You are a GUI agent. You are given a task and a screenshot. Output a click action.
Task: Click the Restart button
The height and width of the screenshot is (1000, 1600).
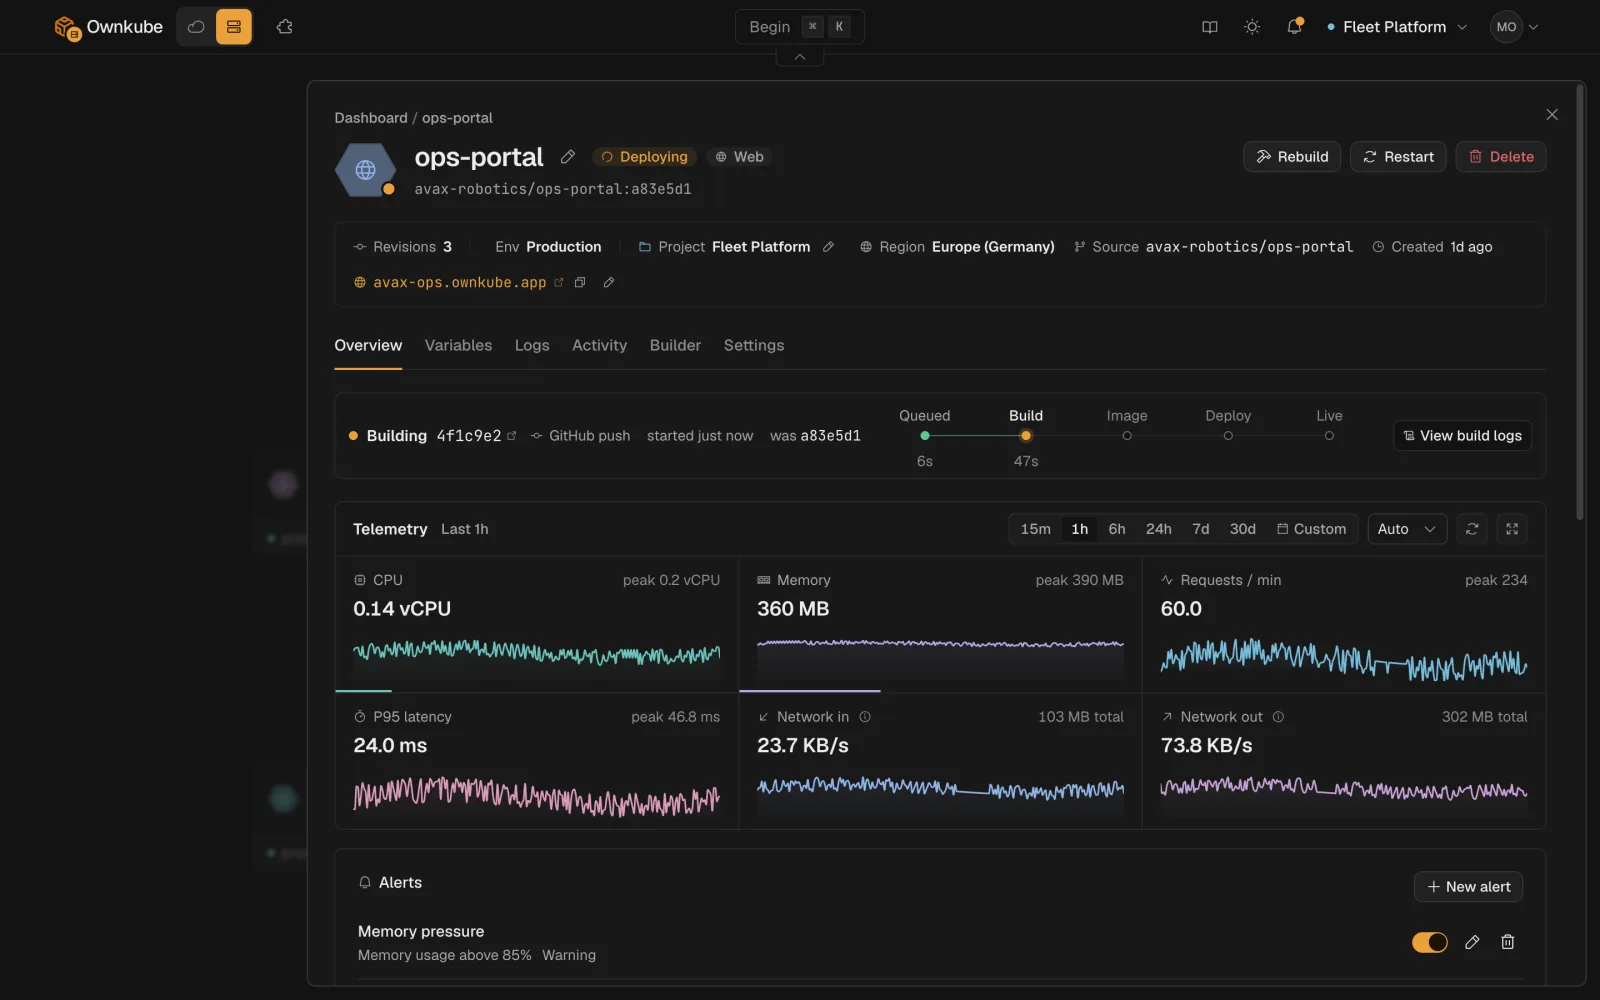[1398, 157]
